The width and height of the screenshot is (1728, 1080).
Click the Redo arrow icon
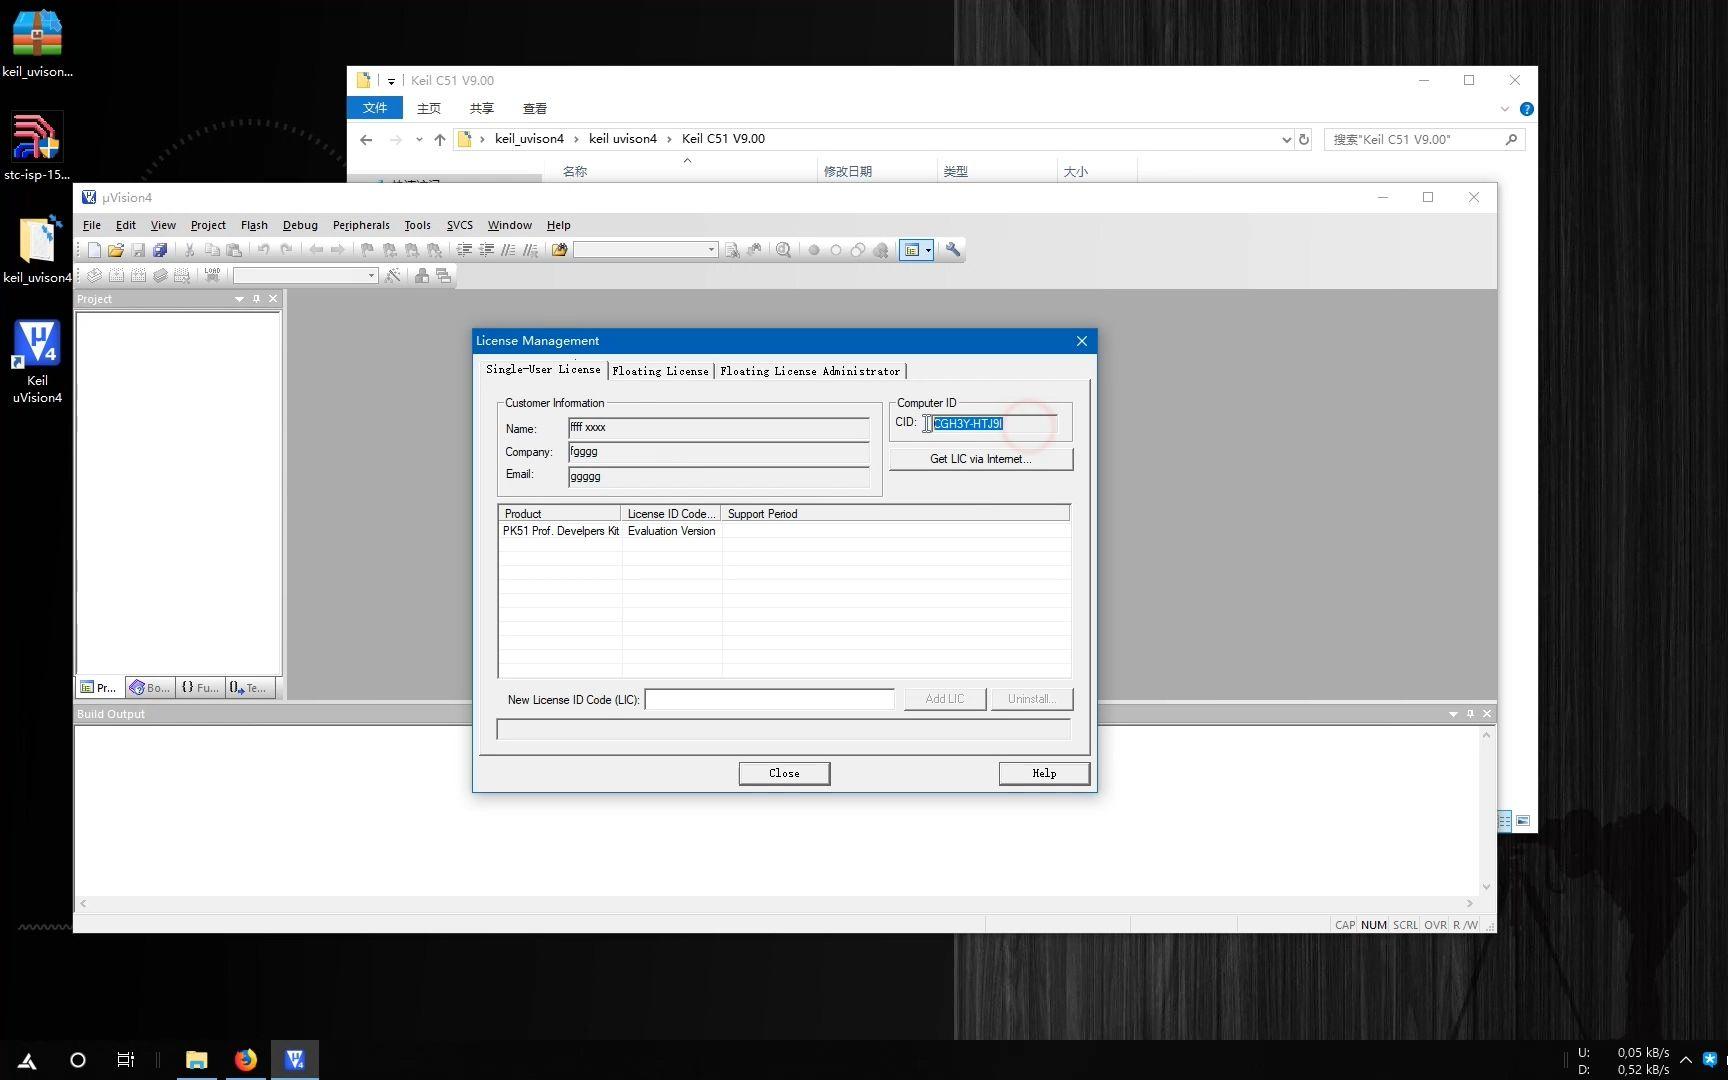286,250
